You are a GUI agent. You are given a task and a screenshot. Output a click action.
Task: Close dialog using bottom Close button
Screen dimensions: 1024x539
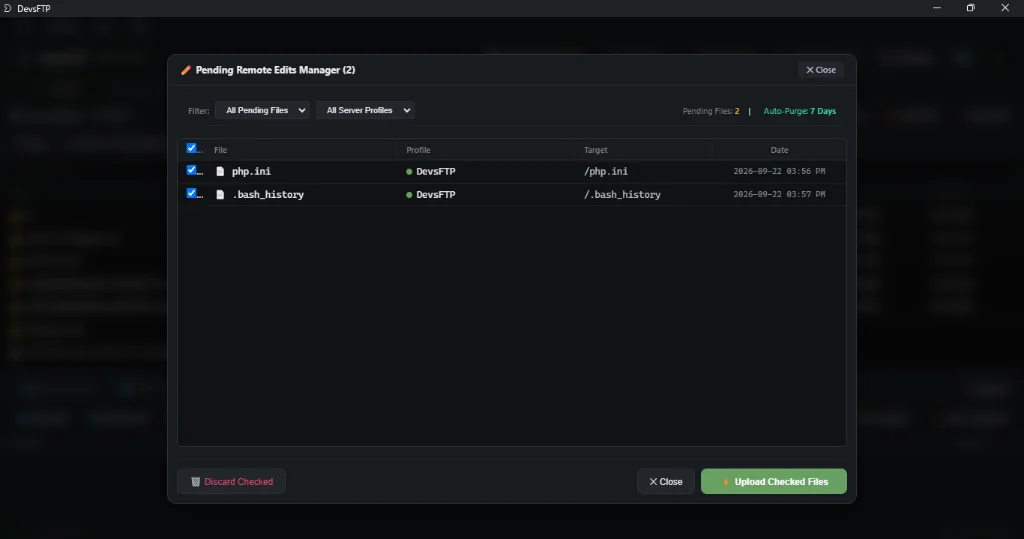[x=665, y=482]
